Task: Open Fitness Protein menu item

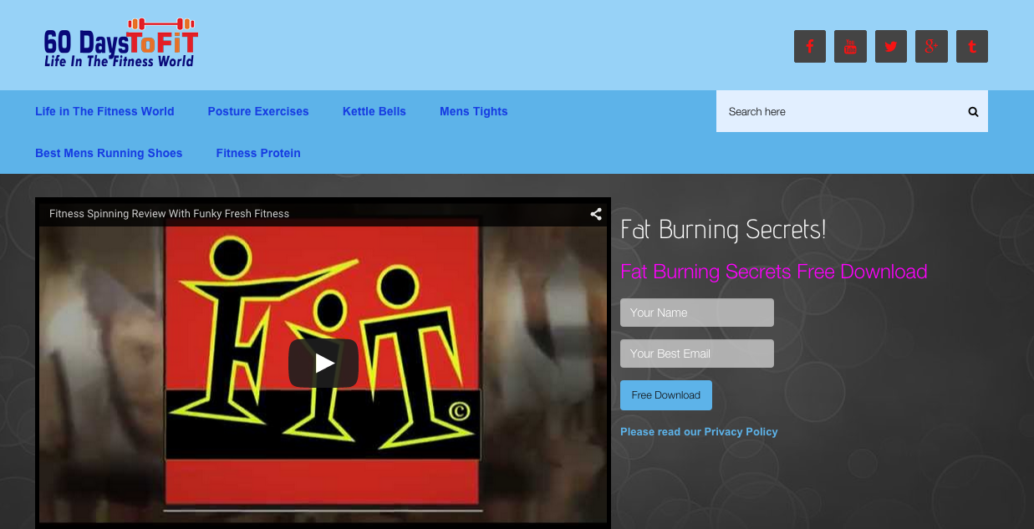Action: (258, 153)
